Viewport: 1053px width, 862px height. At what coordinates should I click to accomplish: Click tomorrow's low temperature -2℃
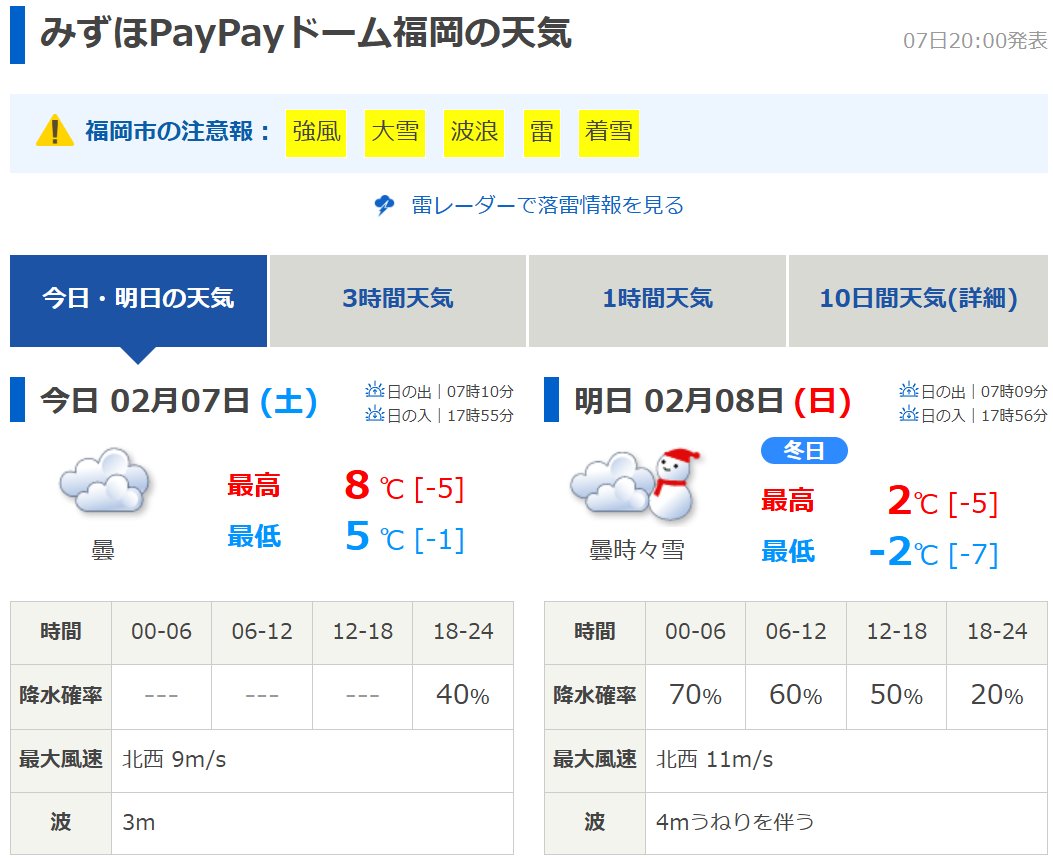[903, 553]
